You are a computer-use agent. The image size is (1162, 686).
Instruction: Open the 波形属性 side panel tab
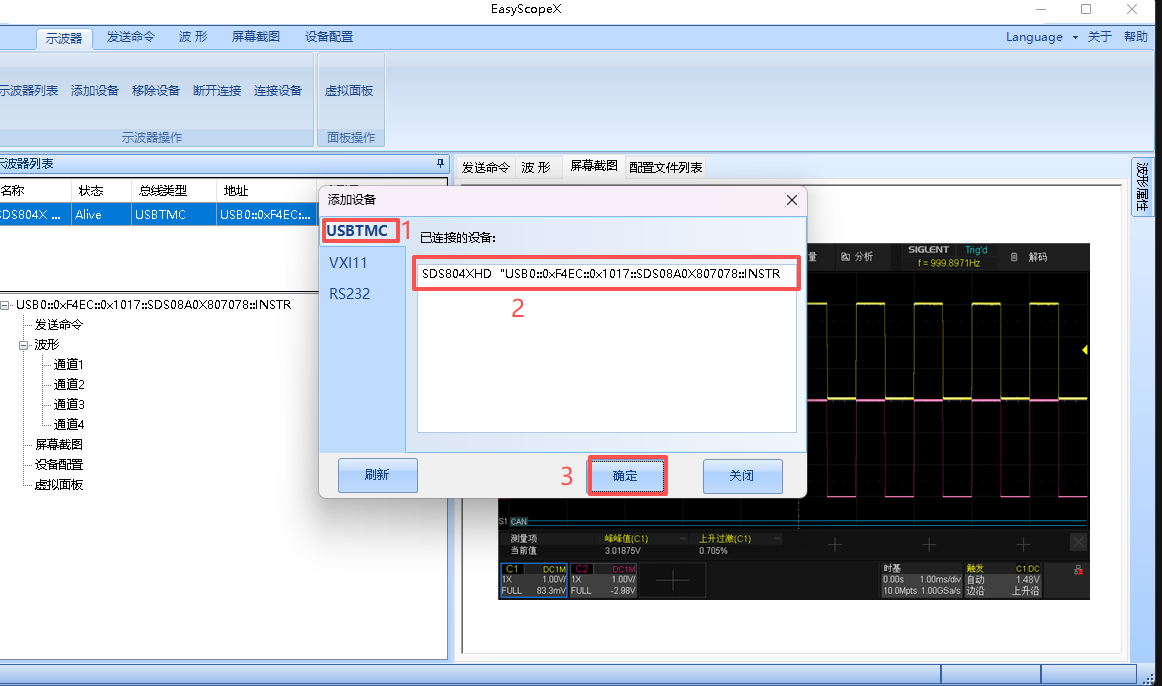coord(1142,186)
